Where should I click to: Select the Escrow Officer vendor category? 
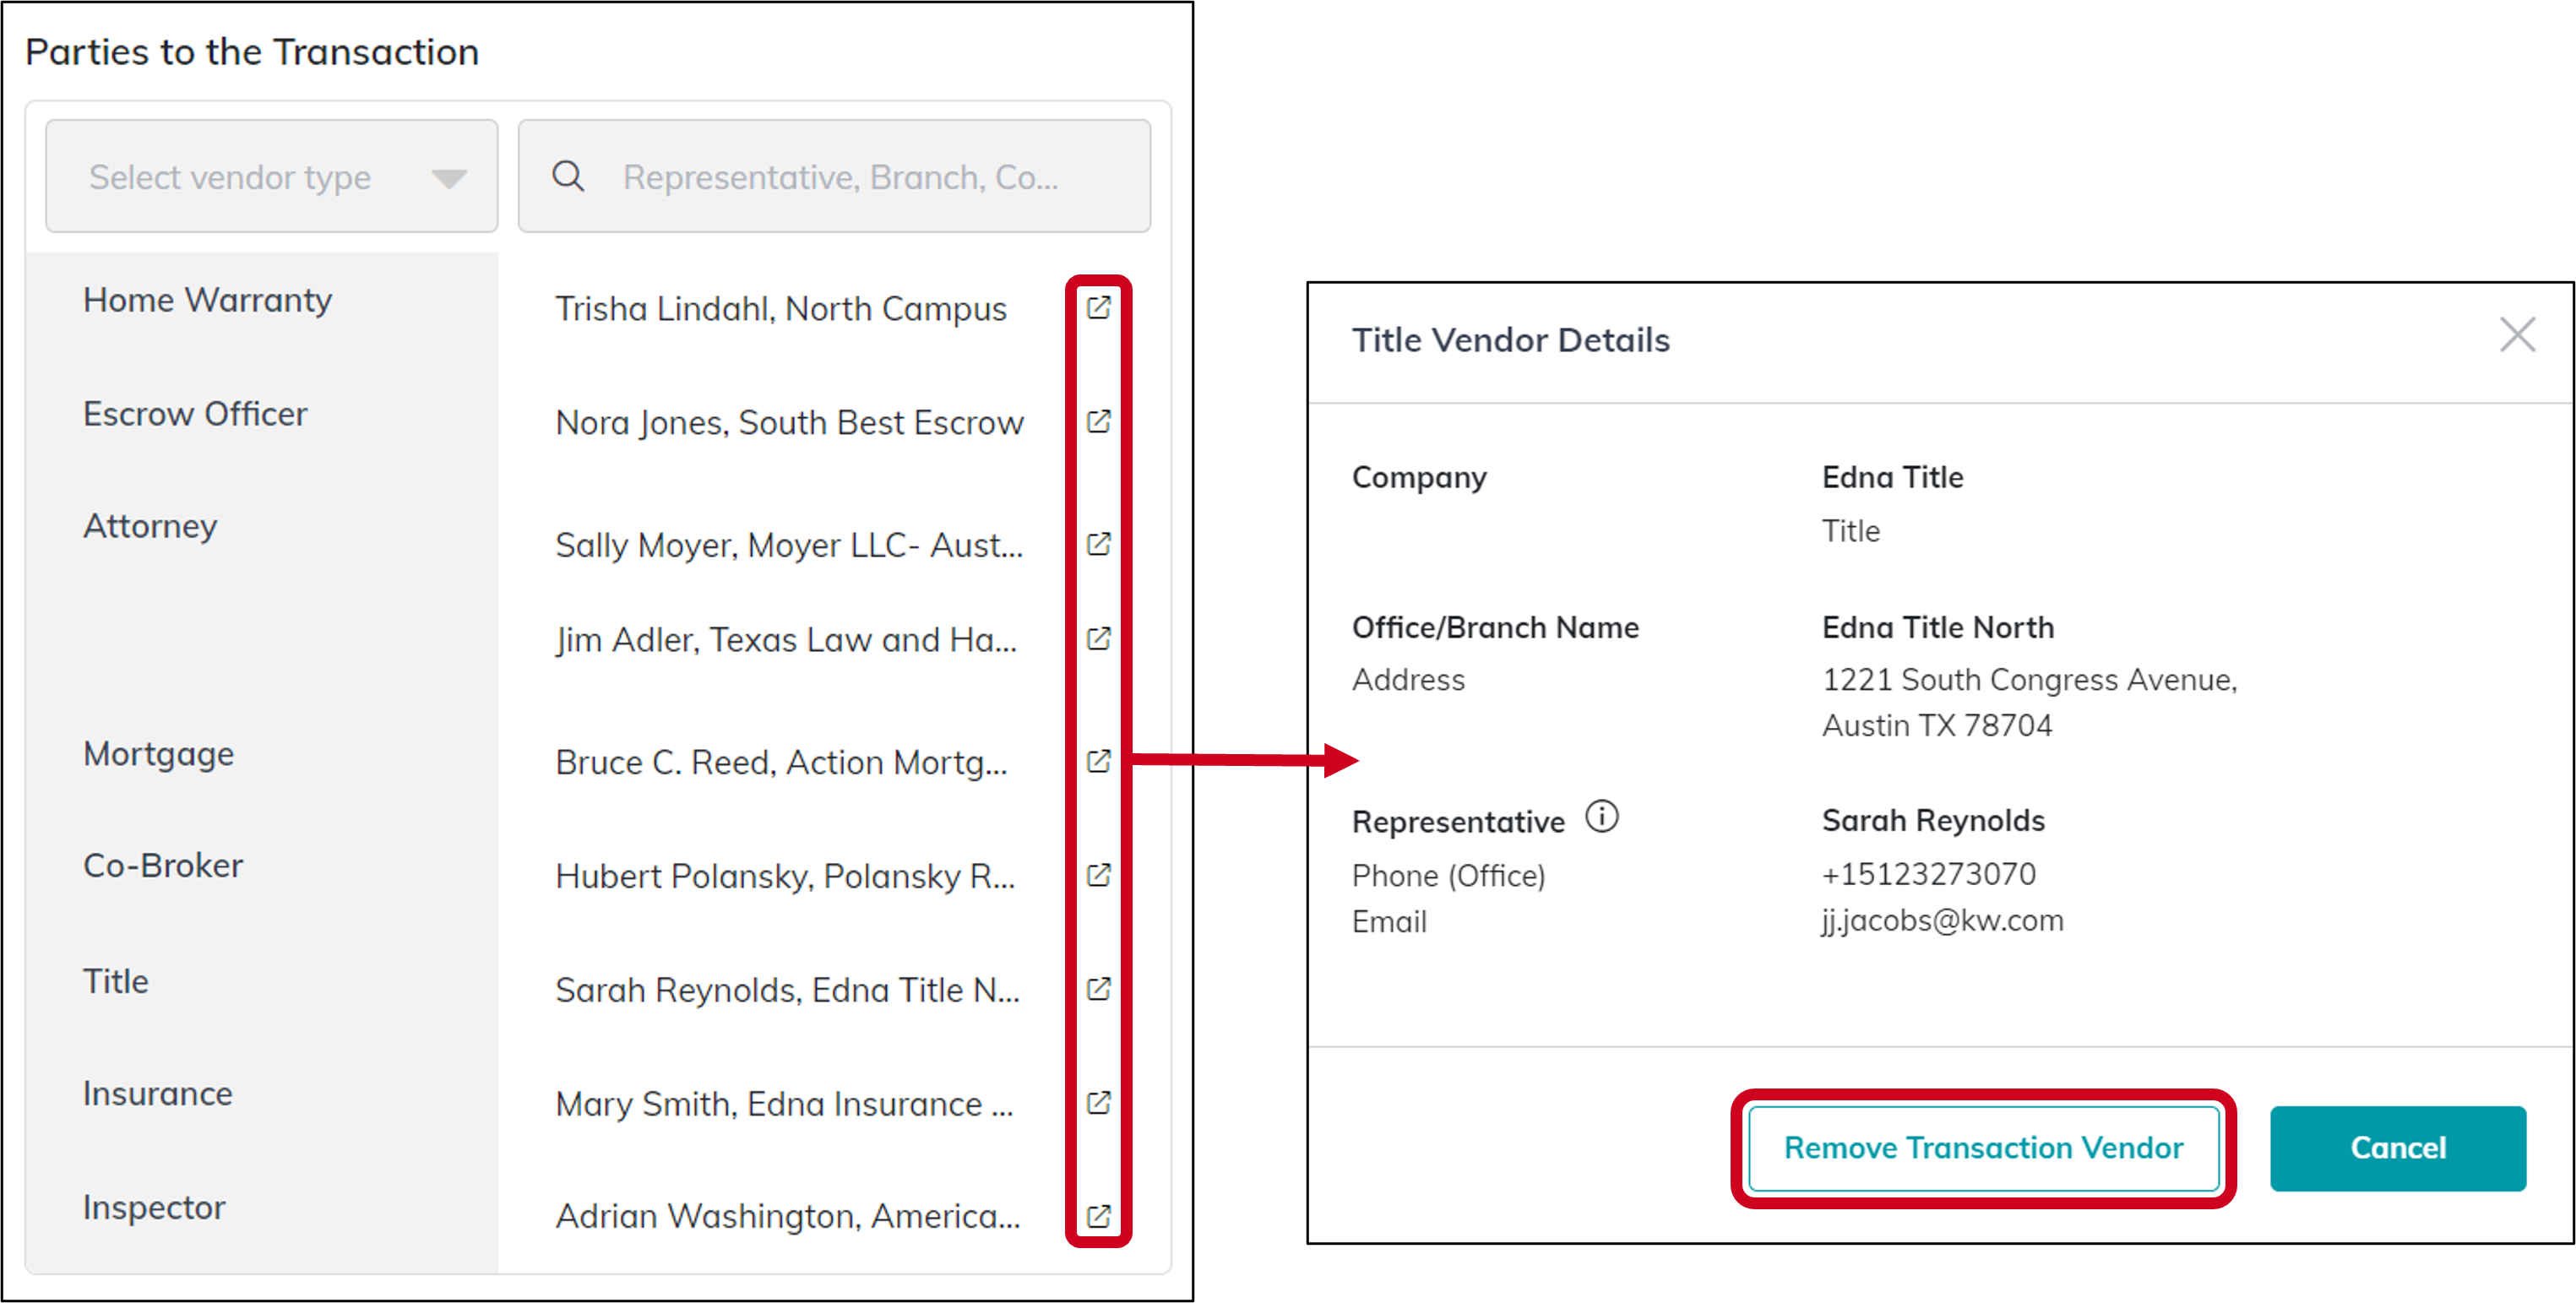tap(195, 414)
